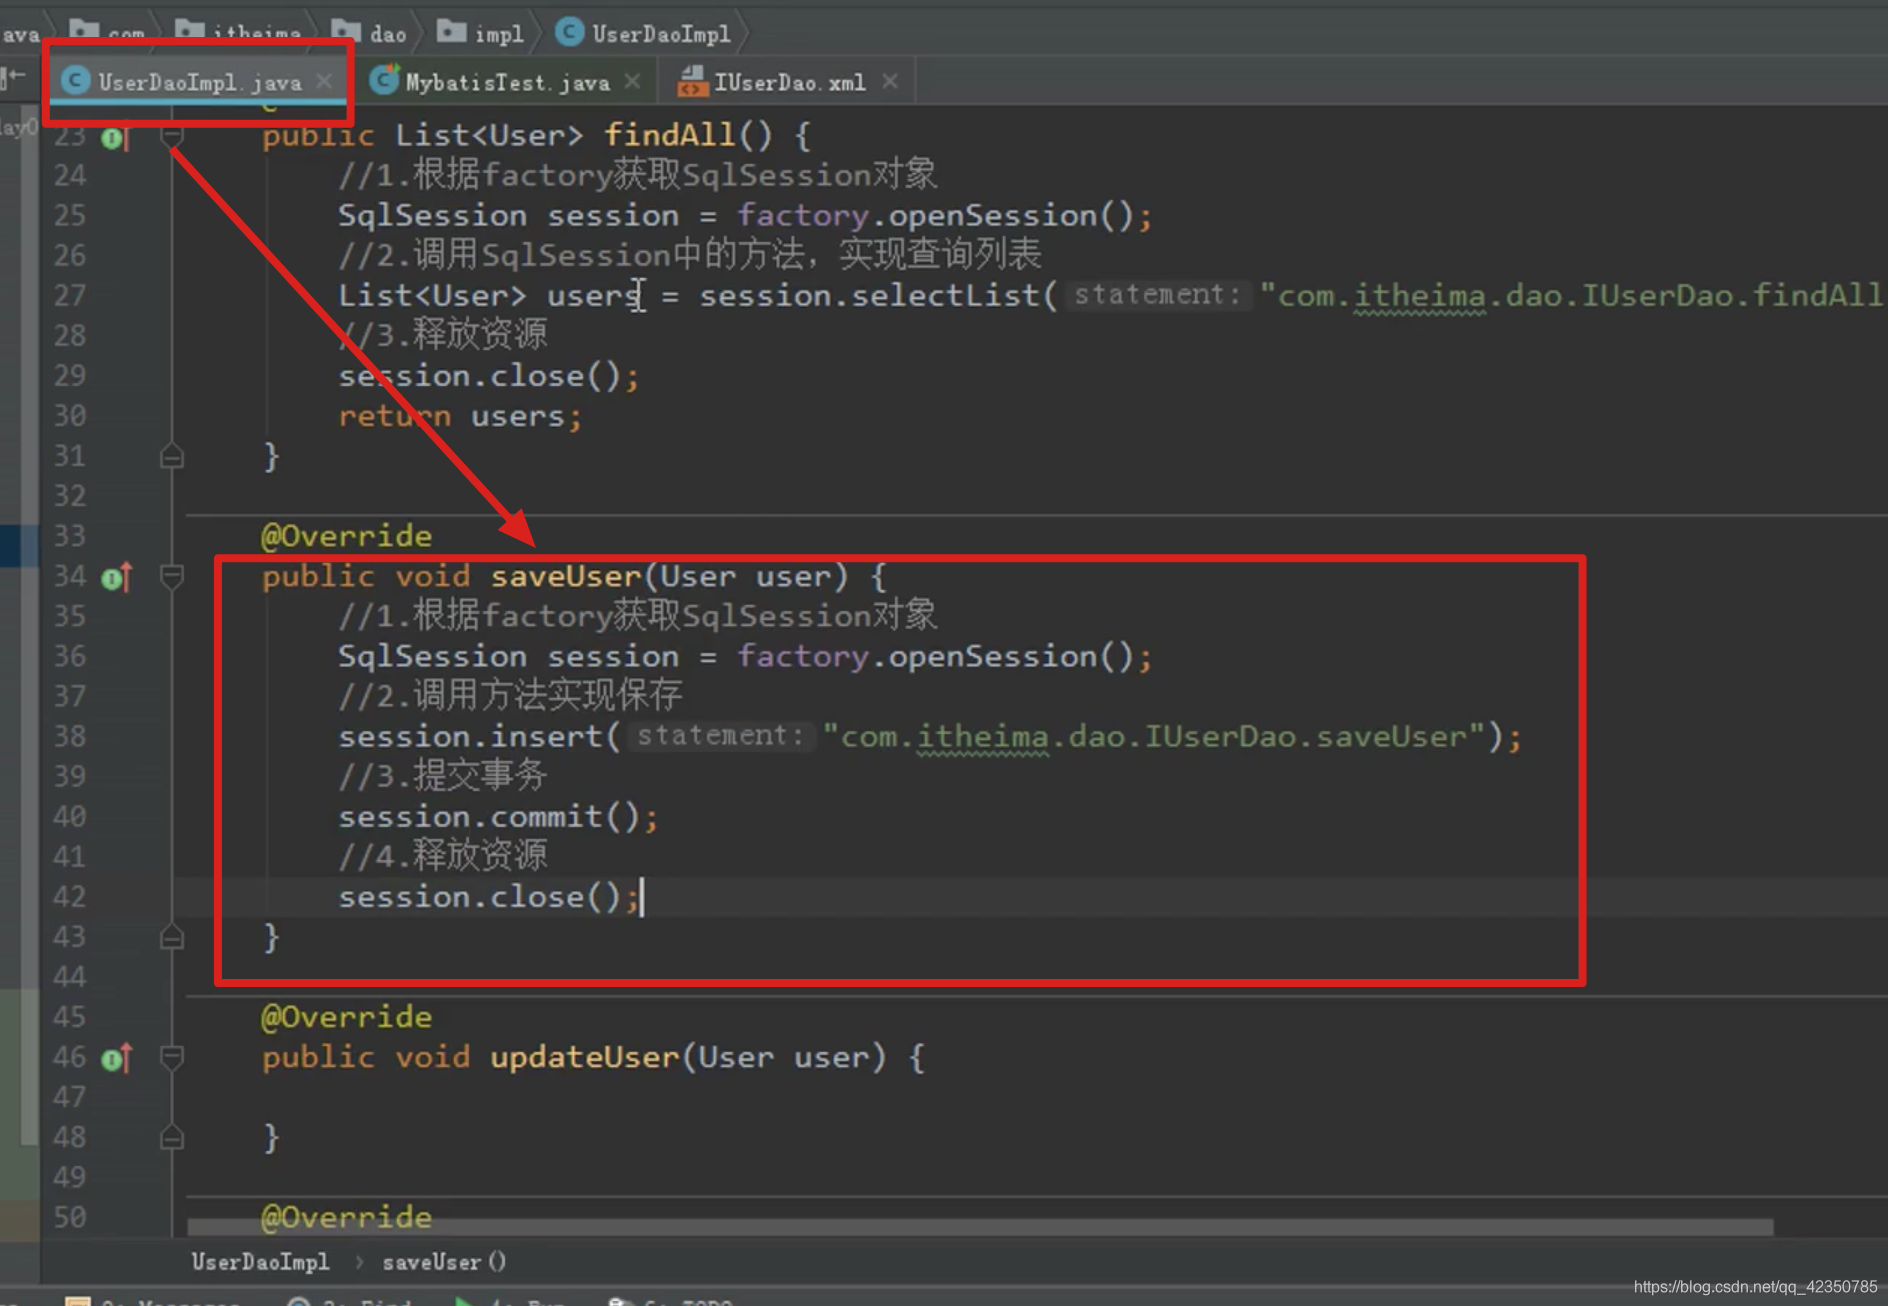Click the comment //3.提交事务
1888x1306 pixels.
click(443, 776)
